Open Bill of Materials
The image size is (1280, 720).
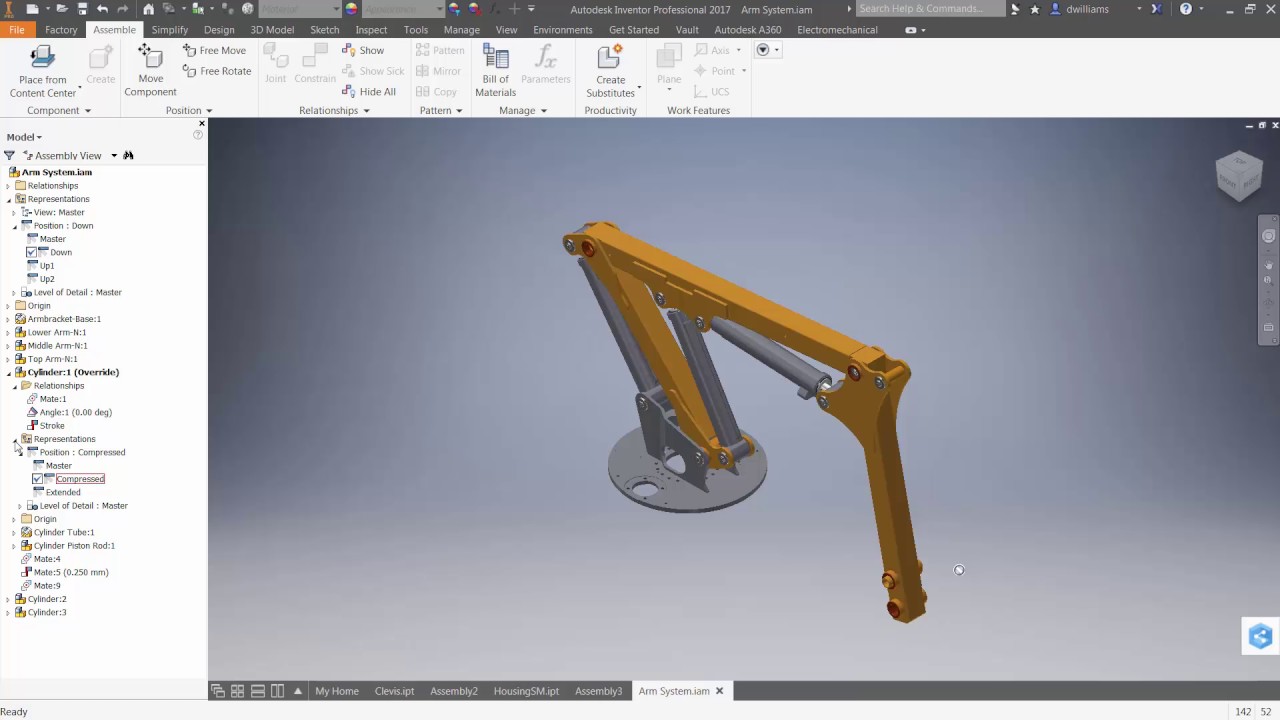(x=495, y=70)
